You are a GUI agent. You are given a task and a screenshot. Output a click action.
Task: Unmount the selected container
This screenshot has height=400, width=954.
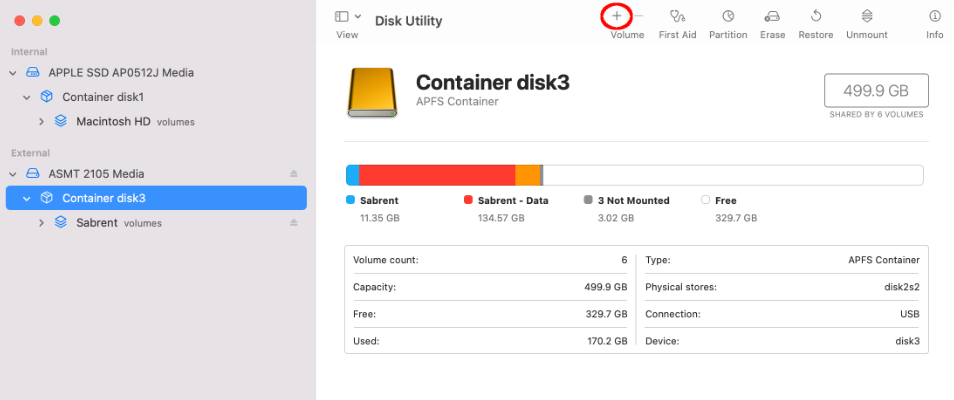coord(866,17)
